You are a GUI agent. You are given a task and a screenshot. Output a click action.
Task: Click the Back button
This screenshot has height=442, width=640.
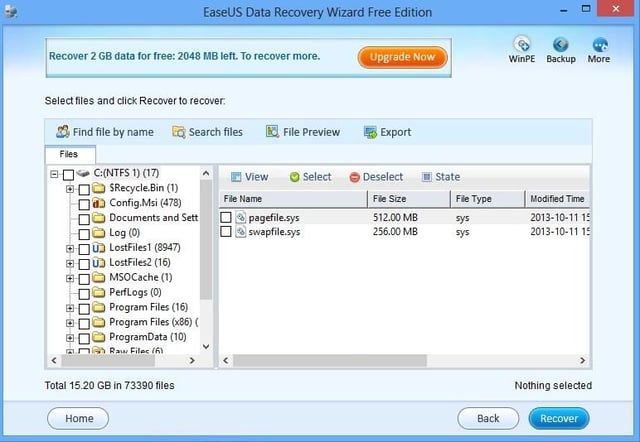point(488,418)
